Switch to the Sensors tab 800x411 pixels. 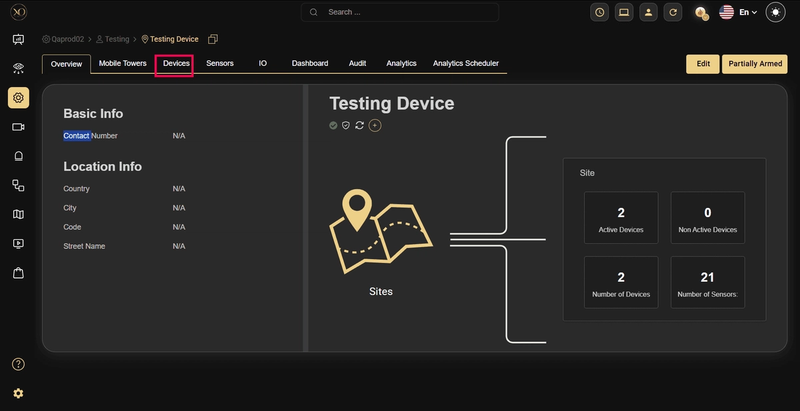click(x=220, y=63)
